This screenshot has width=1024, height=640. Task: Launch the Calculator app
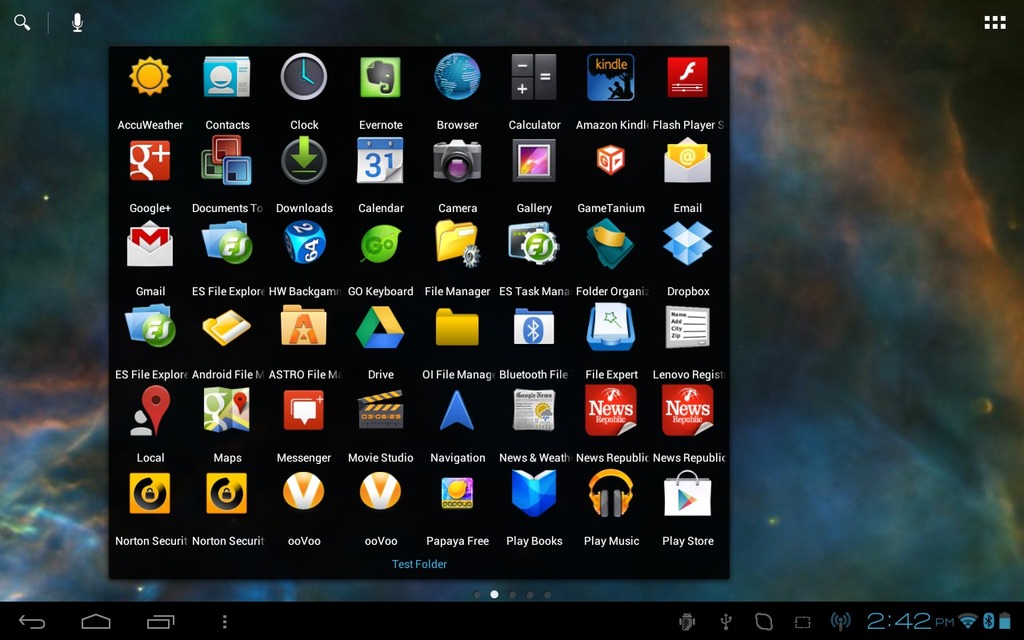point(534,78)
